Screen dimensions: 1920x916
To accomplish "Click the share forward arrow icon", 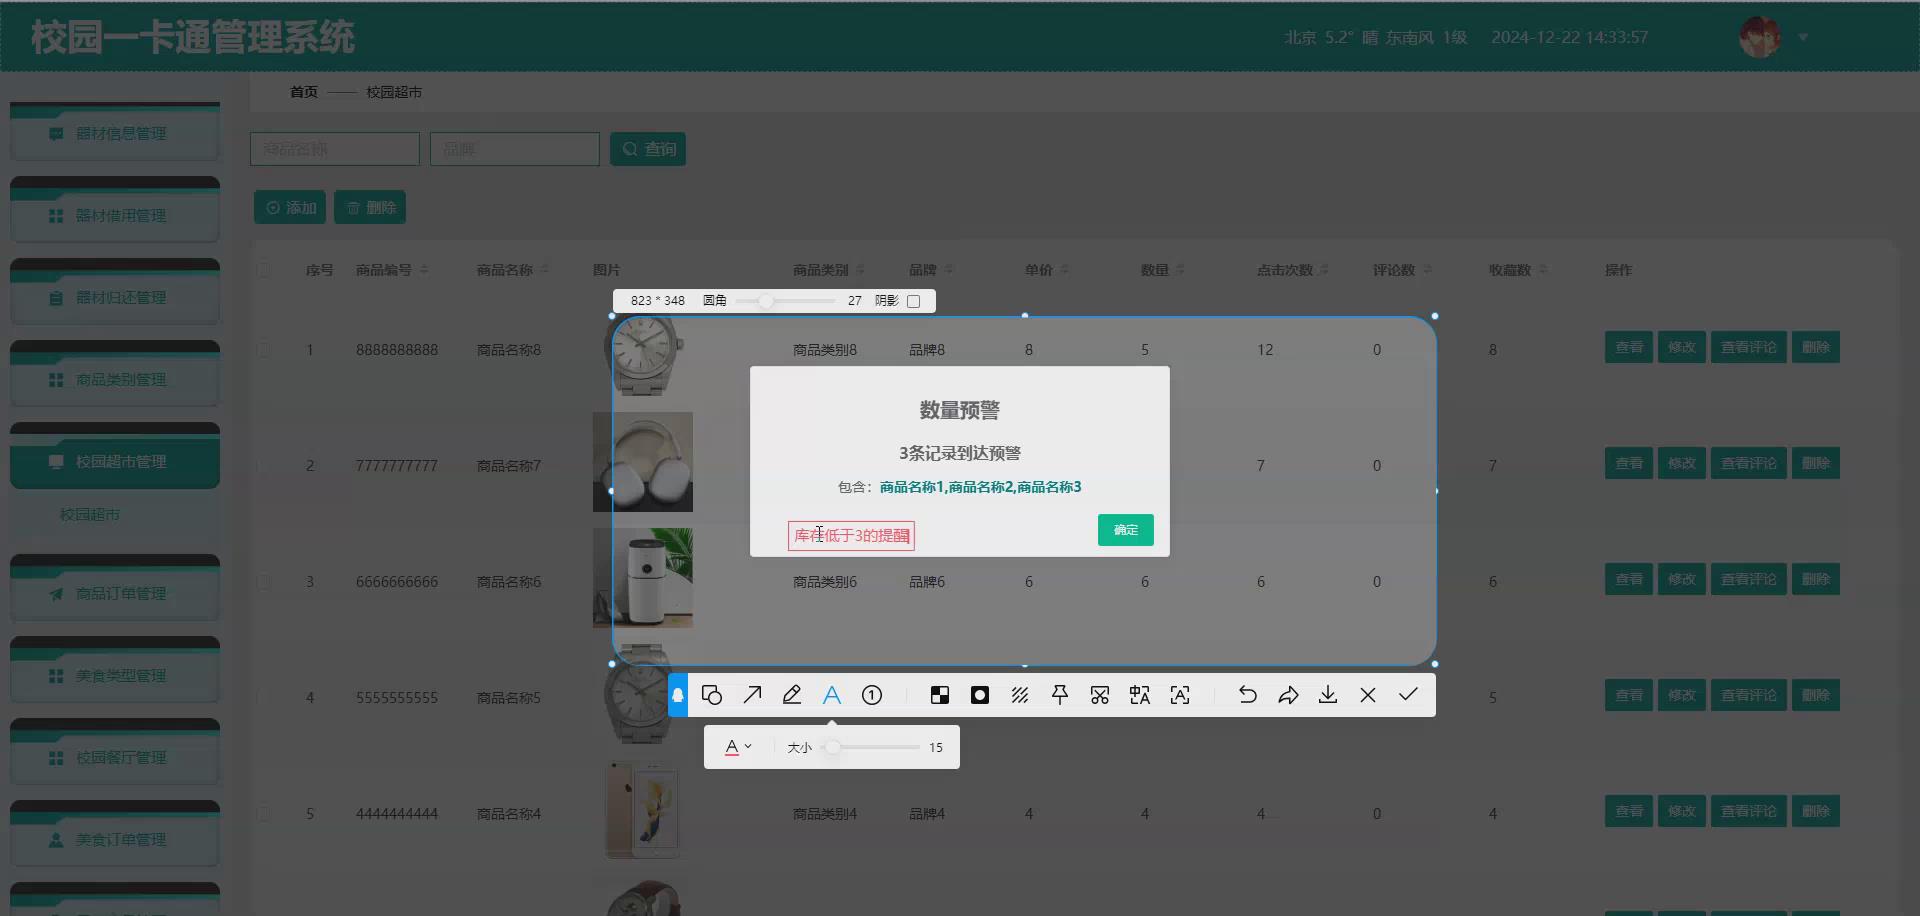I will coord(1288,695).
